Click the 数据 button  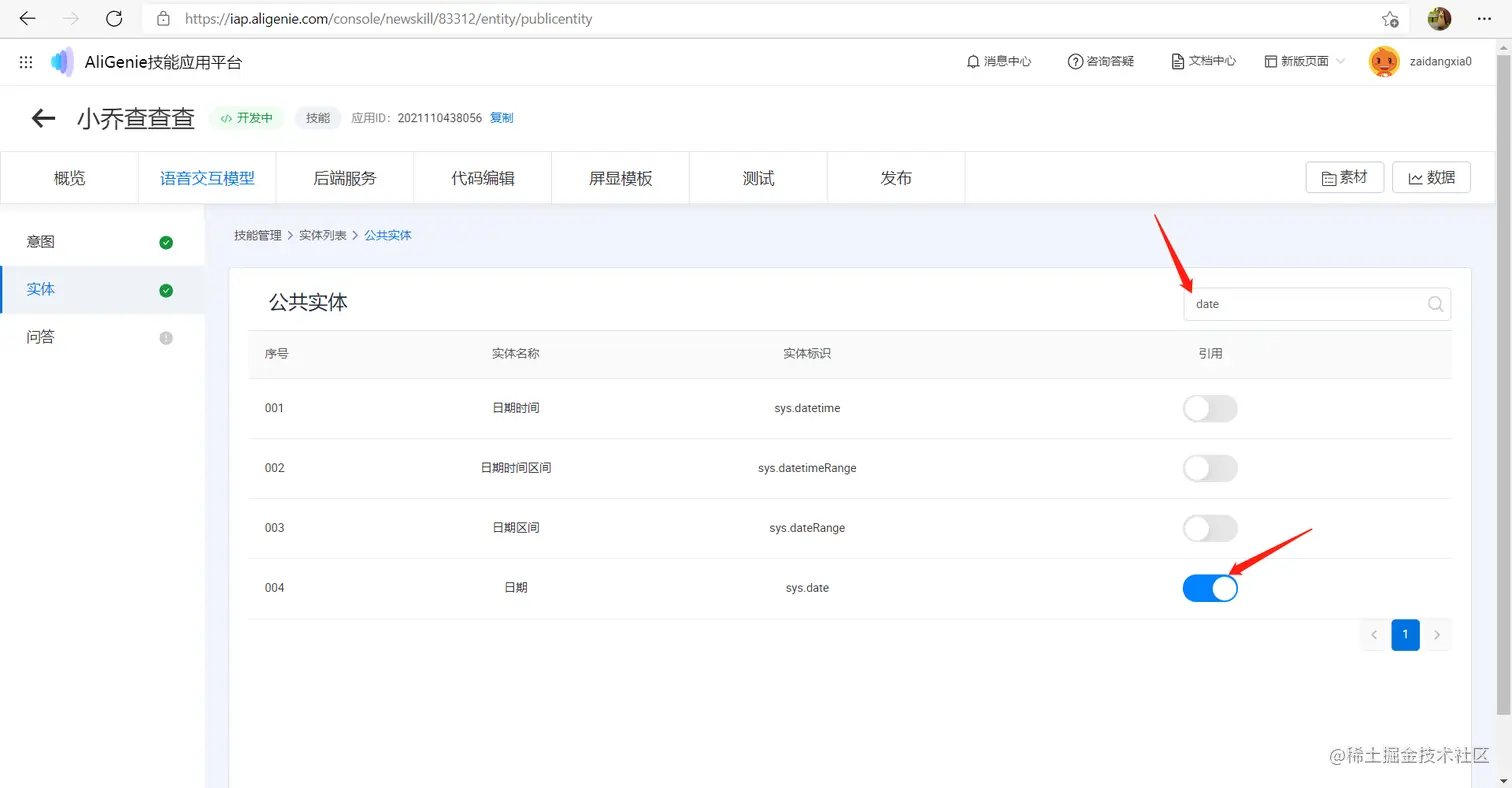(1431, 177)
